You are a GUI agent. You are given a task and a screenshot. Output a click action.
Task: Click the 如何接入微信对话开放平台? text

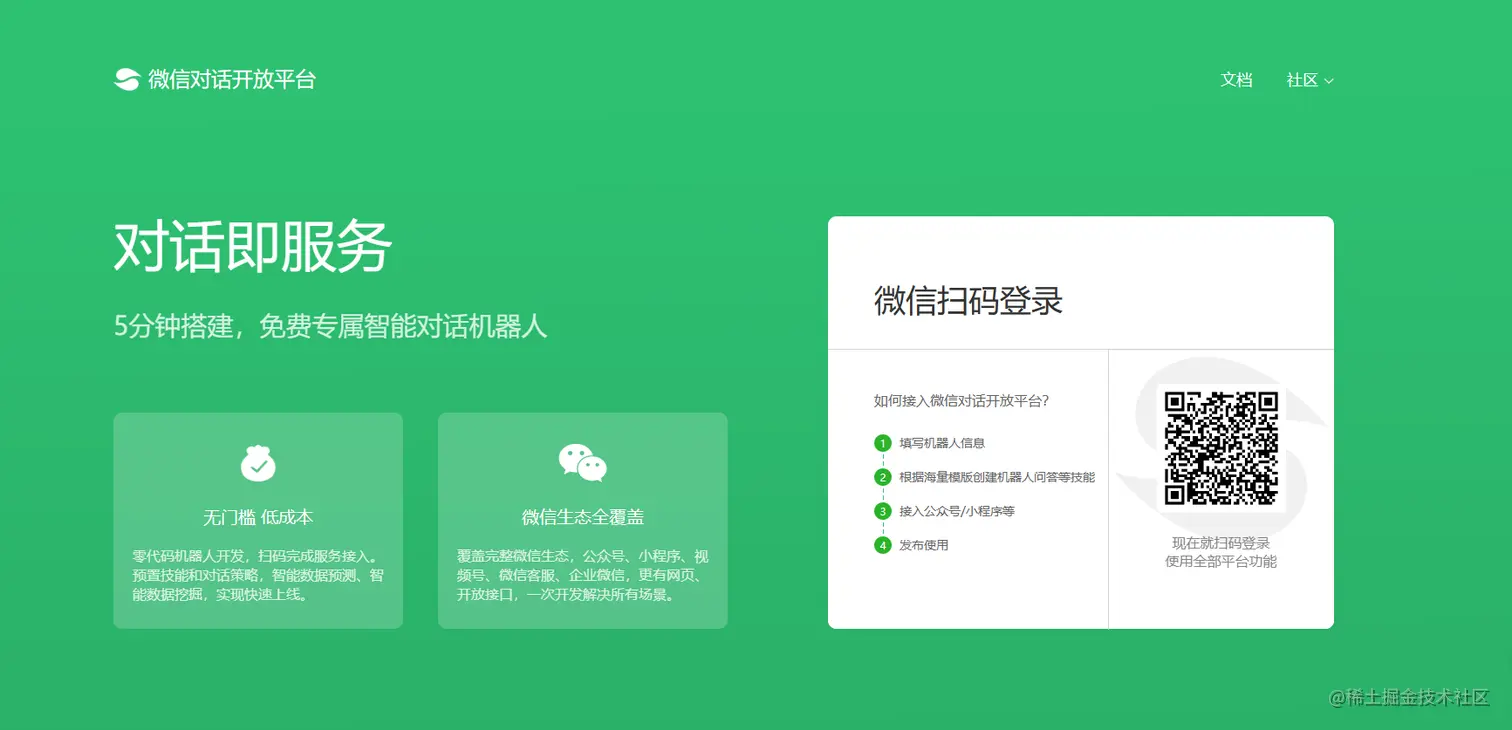(x=961, y=401)
